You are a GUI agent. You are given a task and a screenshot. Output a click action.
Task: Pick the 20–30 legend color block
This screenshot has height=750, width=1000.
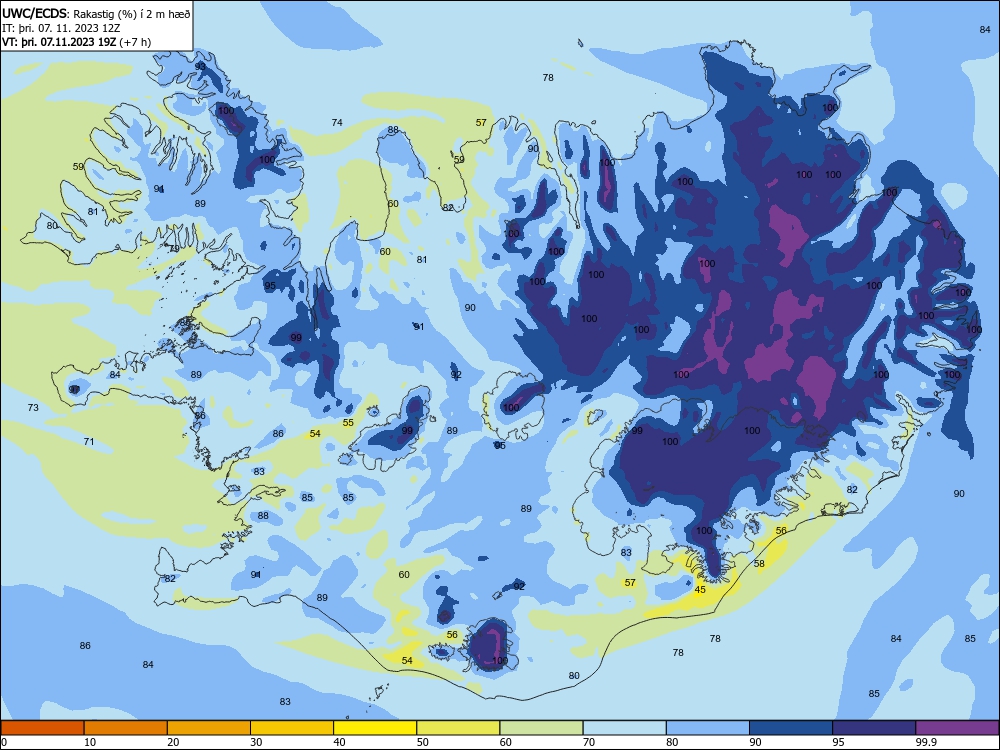click(x=209, y=728)
